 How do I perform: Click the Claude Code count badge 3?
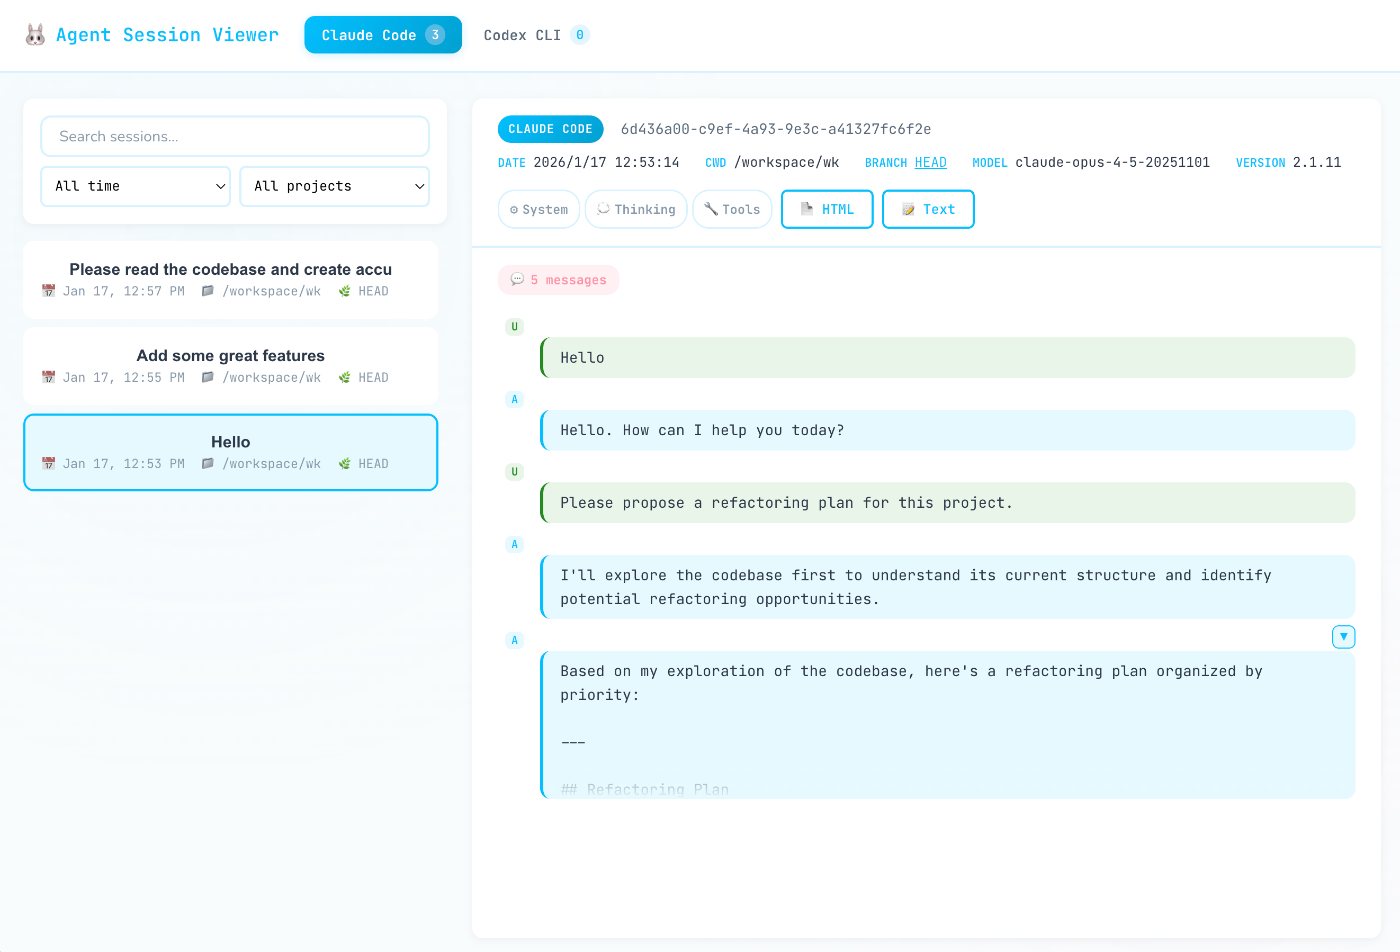pos(435,35)
